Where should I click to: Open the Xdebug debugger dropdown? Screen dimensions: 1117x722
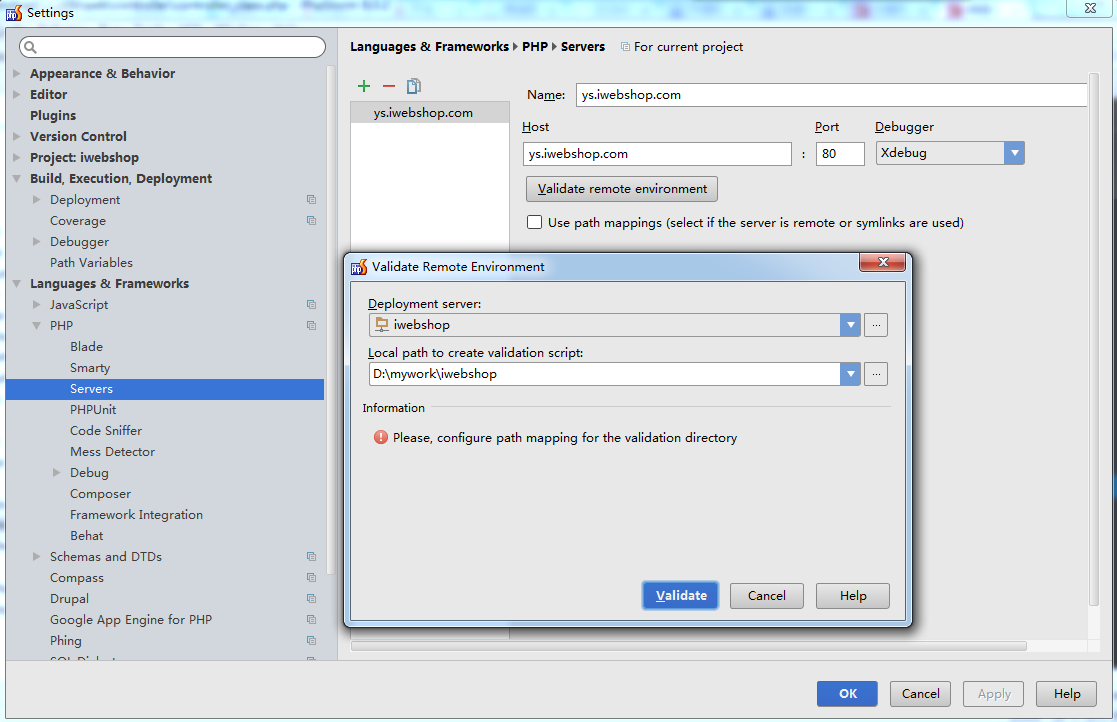[x=1015, y=152]
